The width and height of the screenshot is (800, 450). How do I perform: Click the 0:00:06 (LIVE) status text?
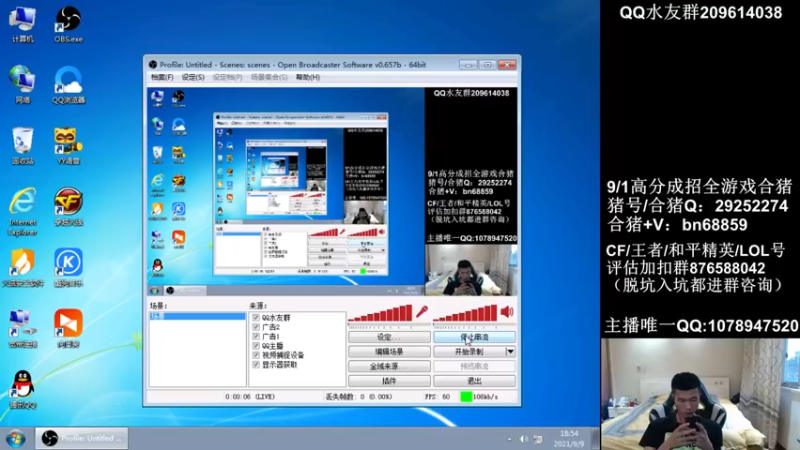click(x=250, y=396)
